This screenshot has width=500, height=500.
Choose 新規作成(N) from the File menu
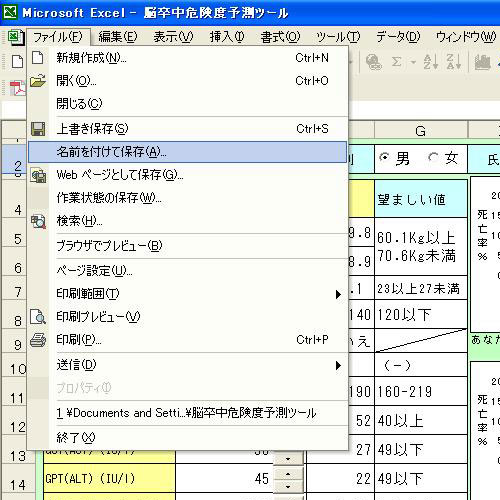coord(188,58)
